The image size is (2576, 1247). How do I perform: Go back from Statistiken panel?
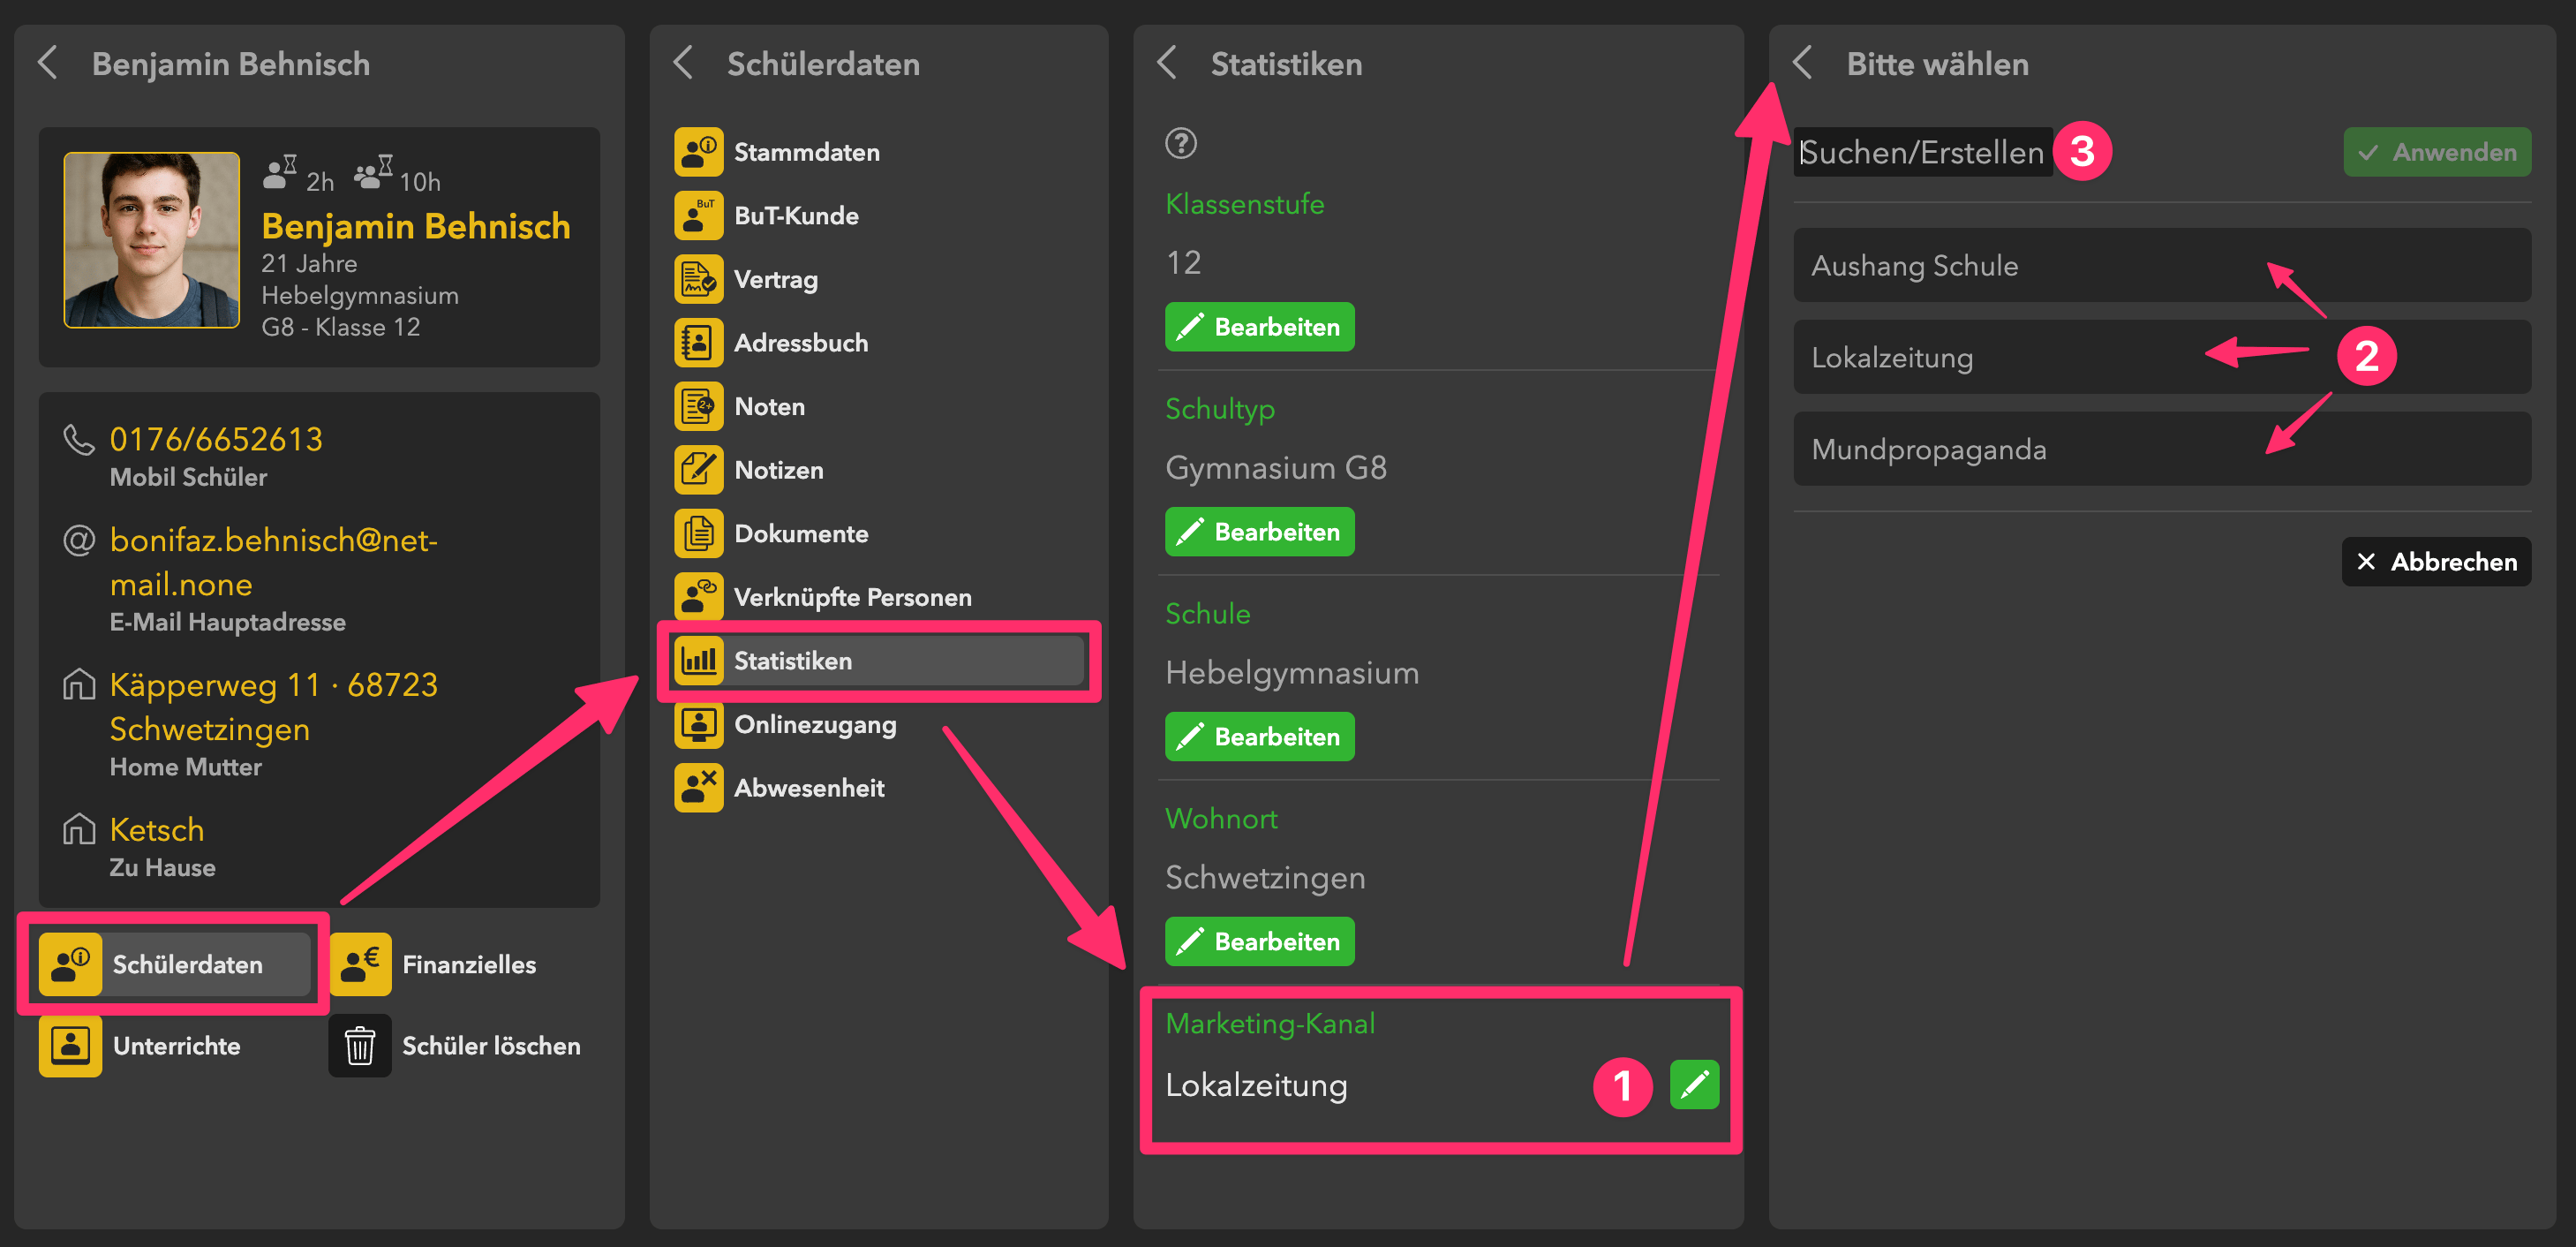coord(1167,63)
